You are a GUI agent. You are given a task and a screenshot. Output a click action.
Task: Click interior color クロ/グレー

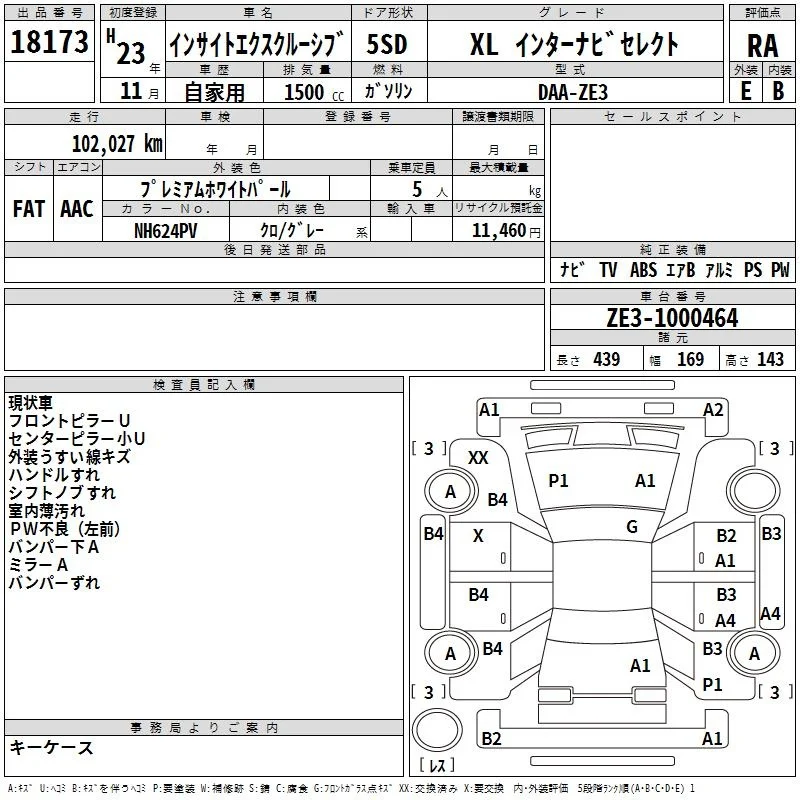pos(292,231)
